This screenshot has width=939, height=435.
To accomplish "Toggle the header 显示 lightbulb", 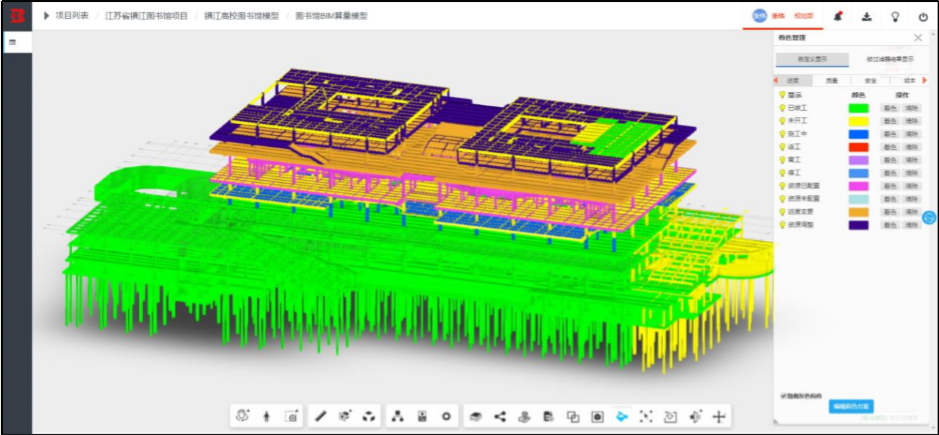I will tap(782, 95).
